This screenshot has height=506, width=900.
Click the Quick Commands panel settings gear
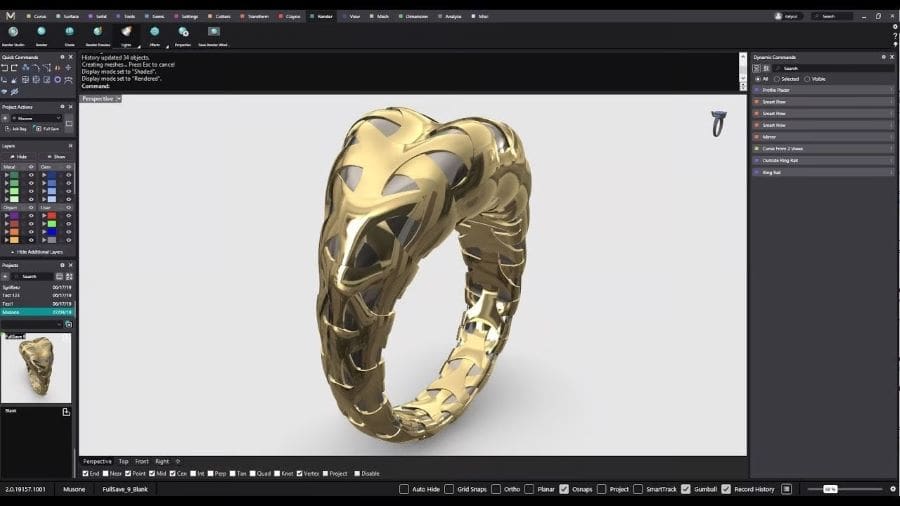click(63, 57)
